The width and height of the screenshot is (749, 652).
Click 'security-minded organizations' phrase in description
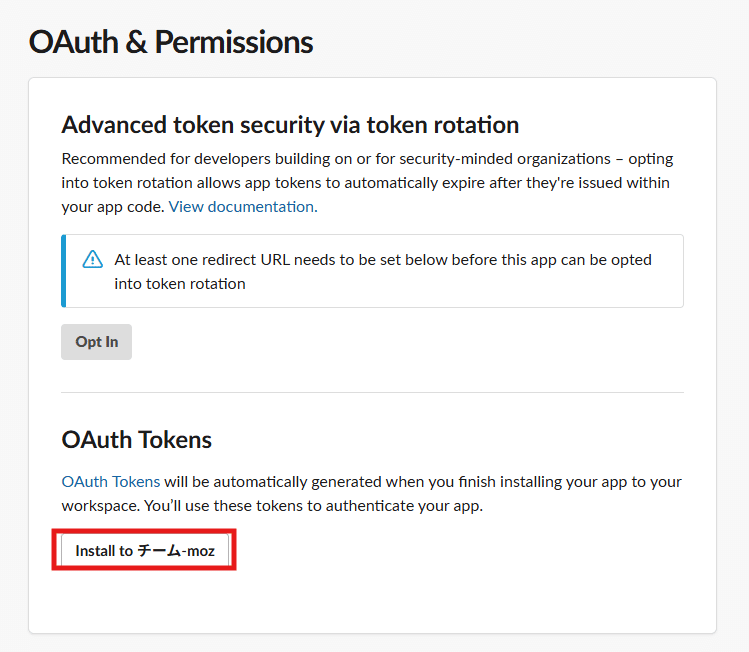[x=505, y=159]
